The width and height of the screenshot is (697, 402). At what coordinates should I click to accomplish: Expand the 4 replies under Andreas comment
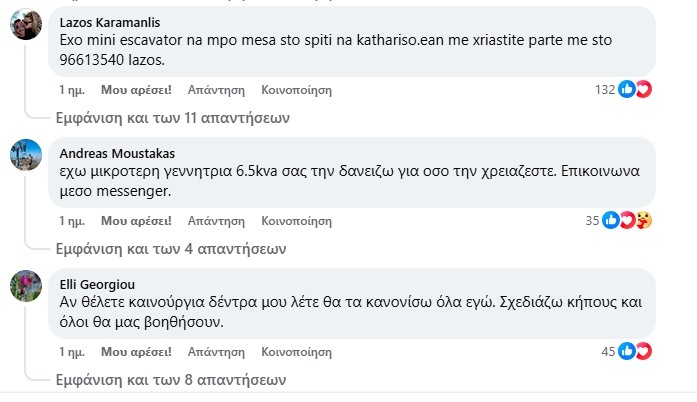click(171, 249)
